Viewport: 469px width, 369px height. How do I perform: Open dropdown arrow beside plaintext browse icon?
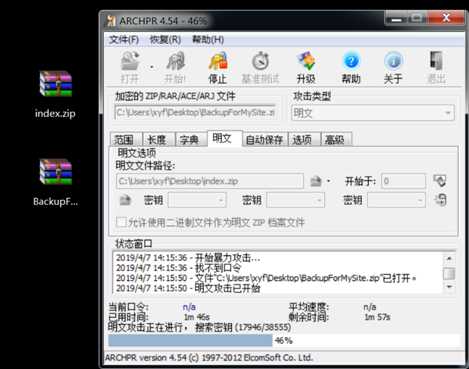click(329, 181)
